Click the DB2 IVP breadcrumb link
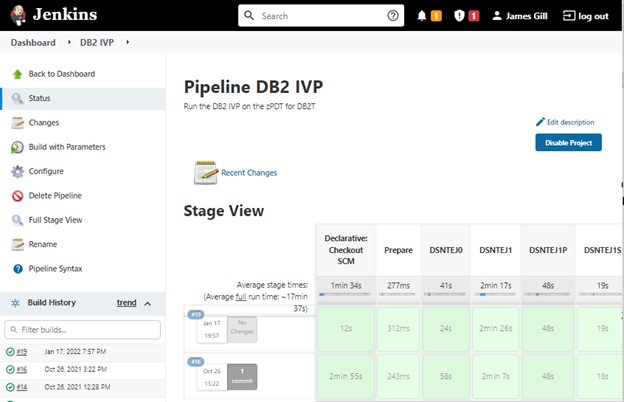The image size is (624, 402). click(97, 42)
